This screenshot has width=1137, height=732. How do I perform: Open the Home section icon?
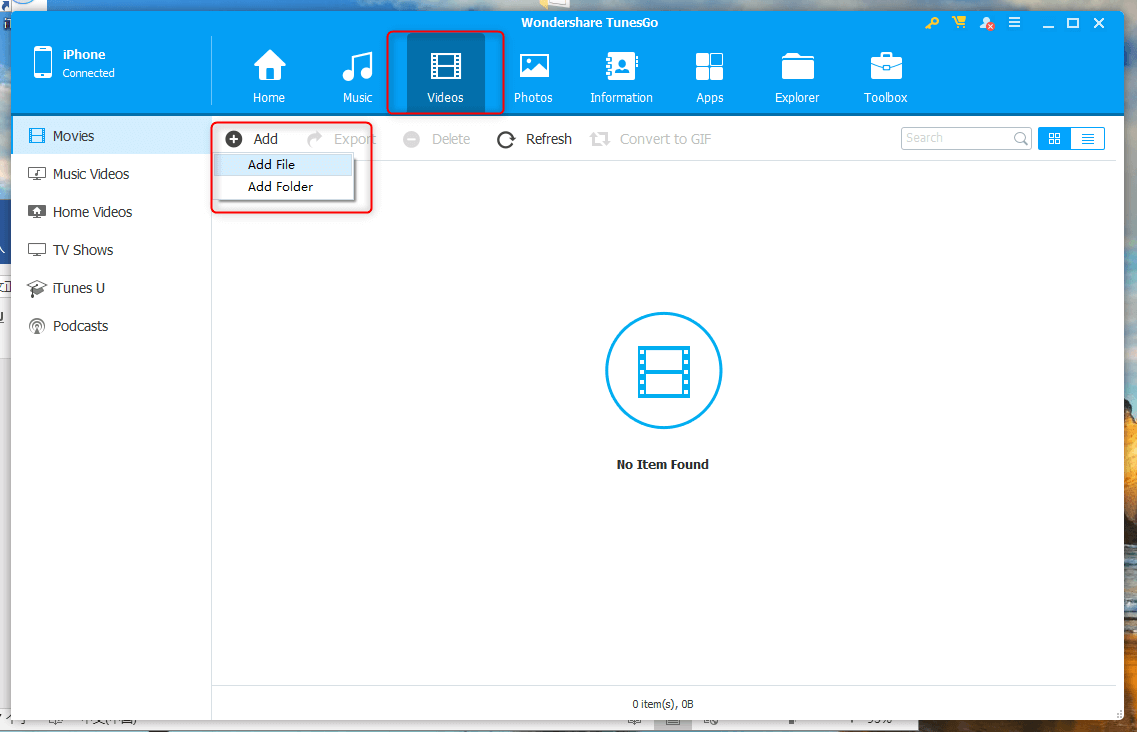[x=269, y=68]
